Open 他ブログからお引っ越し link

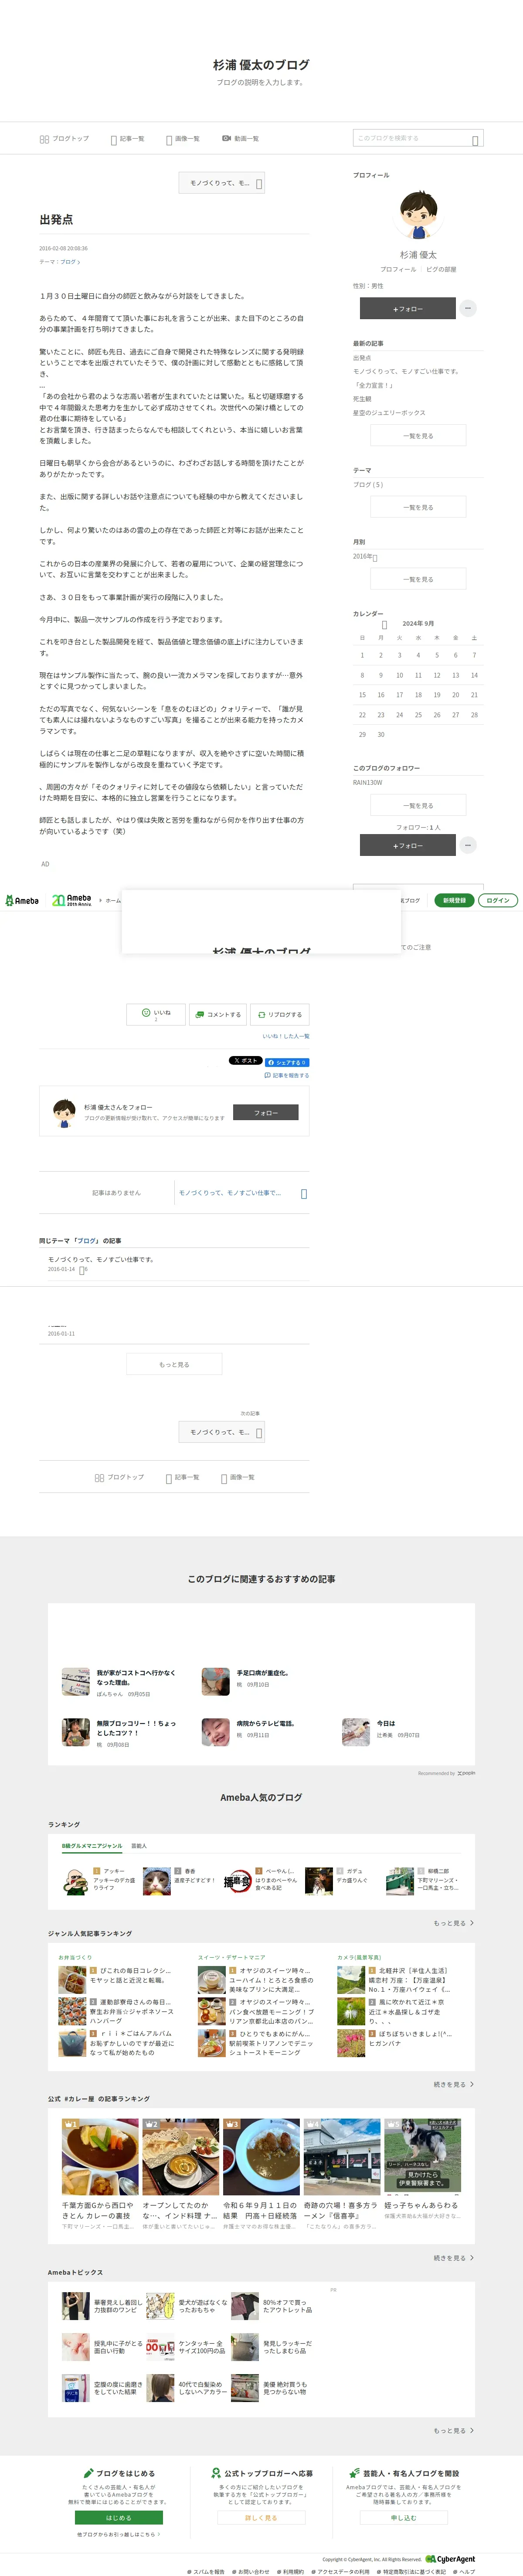119,2534
